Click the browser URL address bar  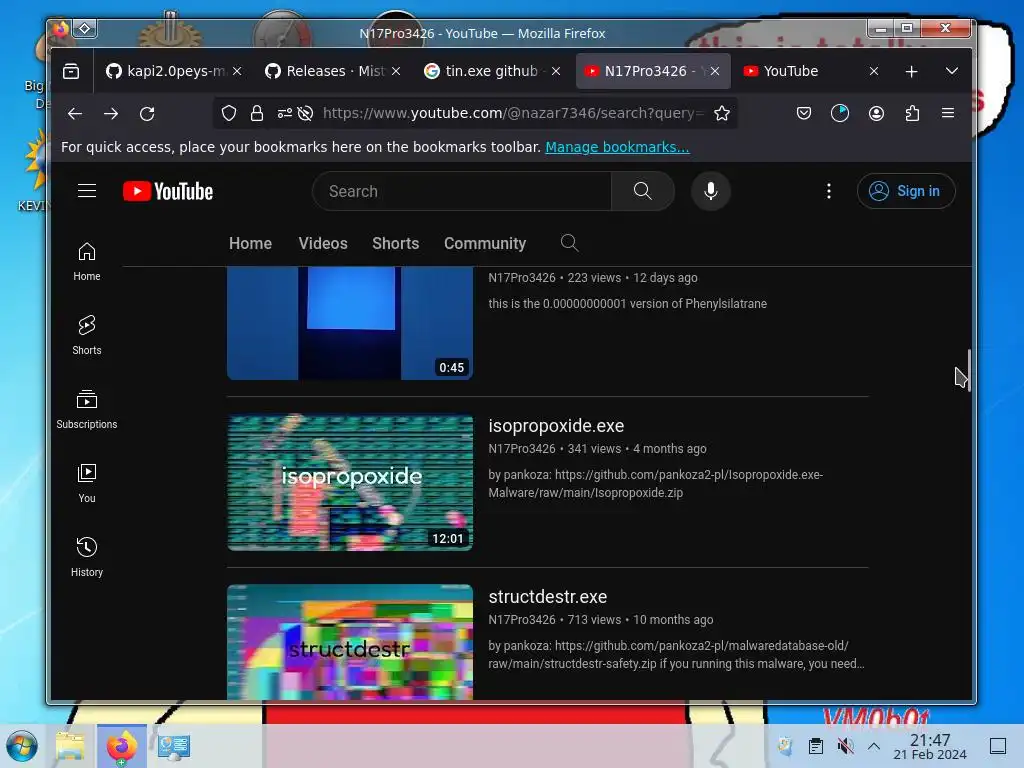[x=513, y=114]
